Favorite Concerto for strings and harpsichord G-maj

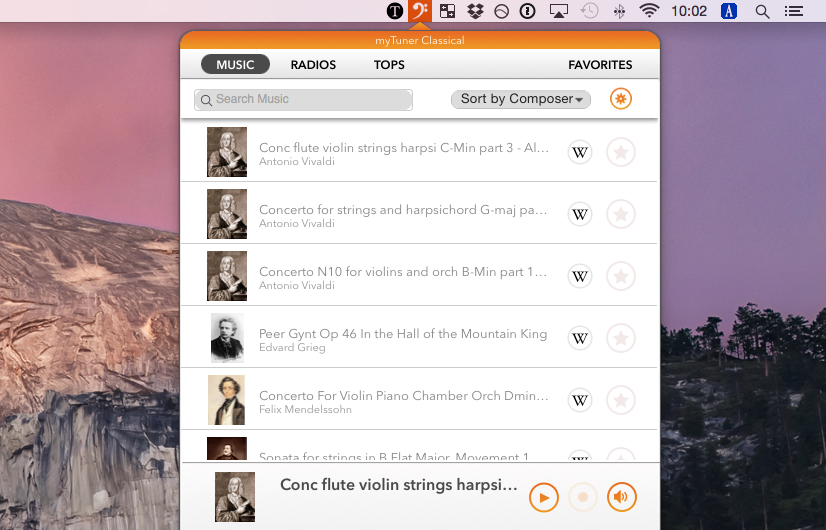(621, 214)
